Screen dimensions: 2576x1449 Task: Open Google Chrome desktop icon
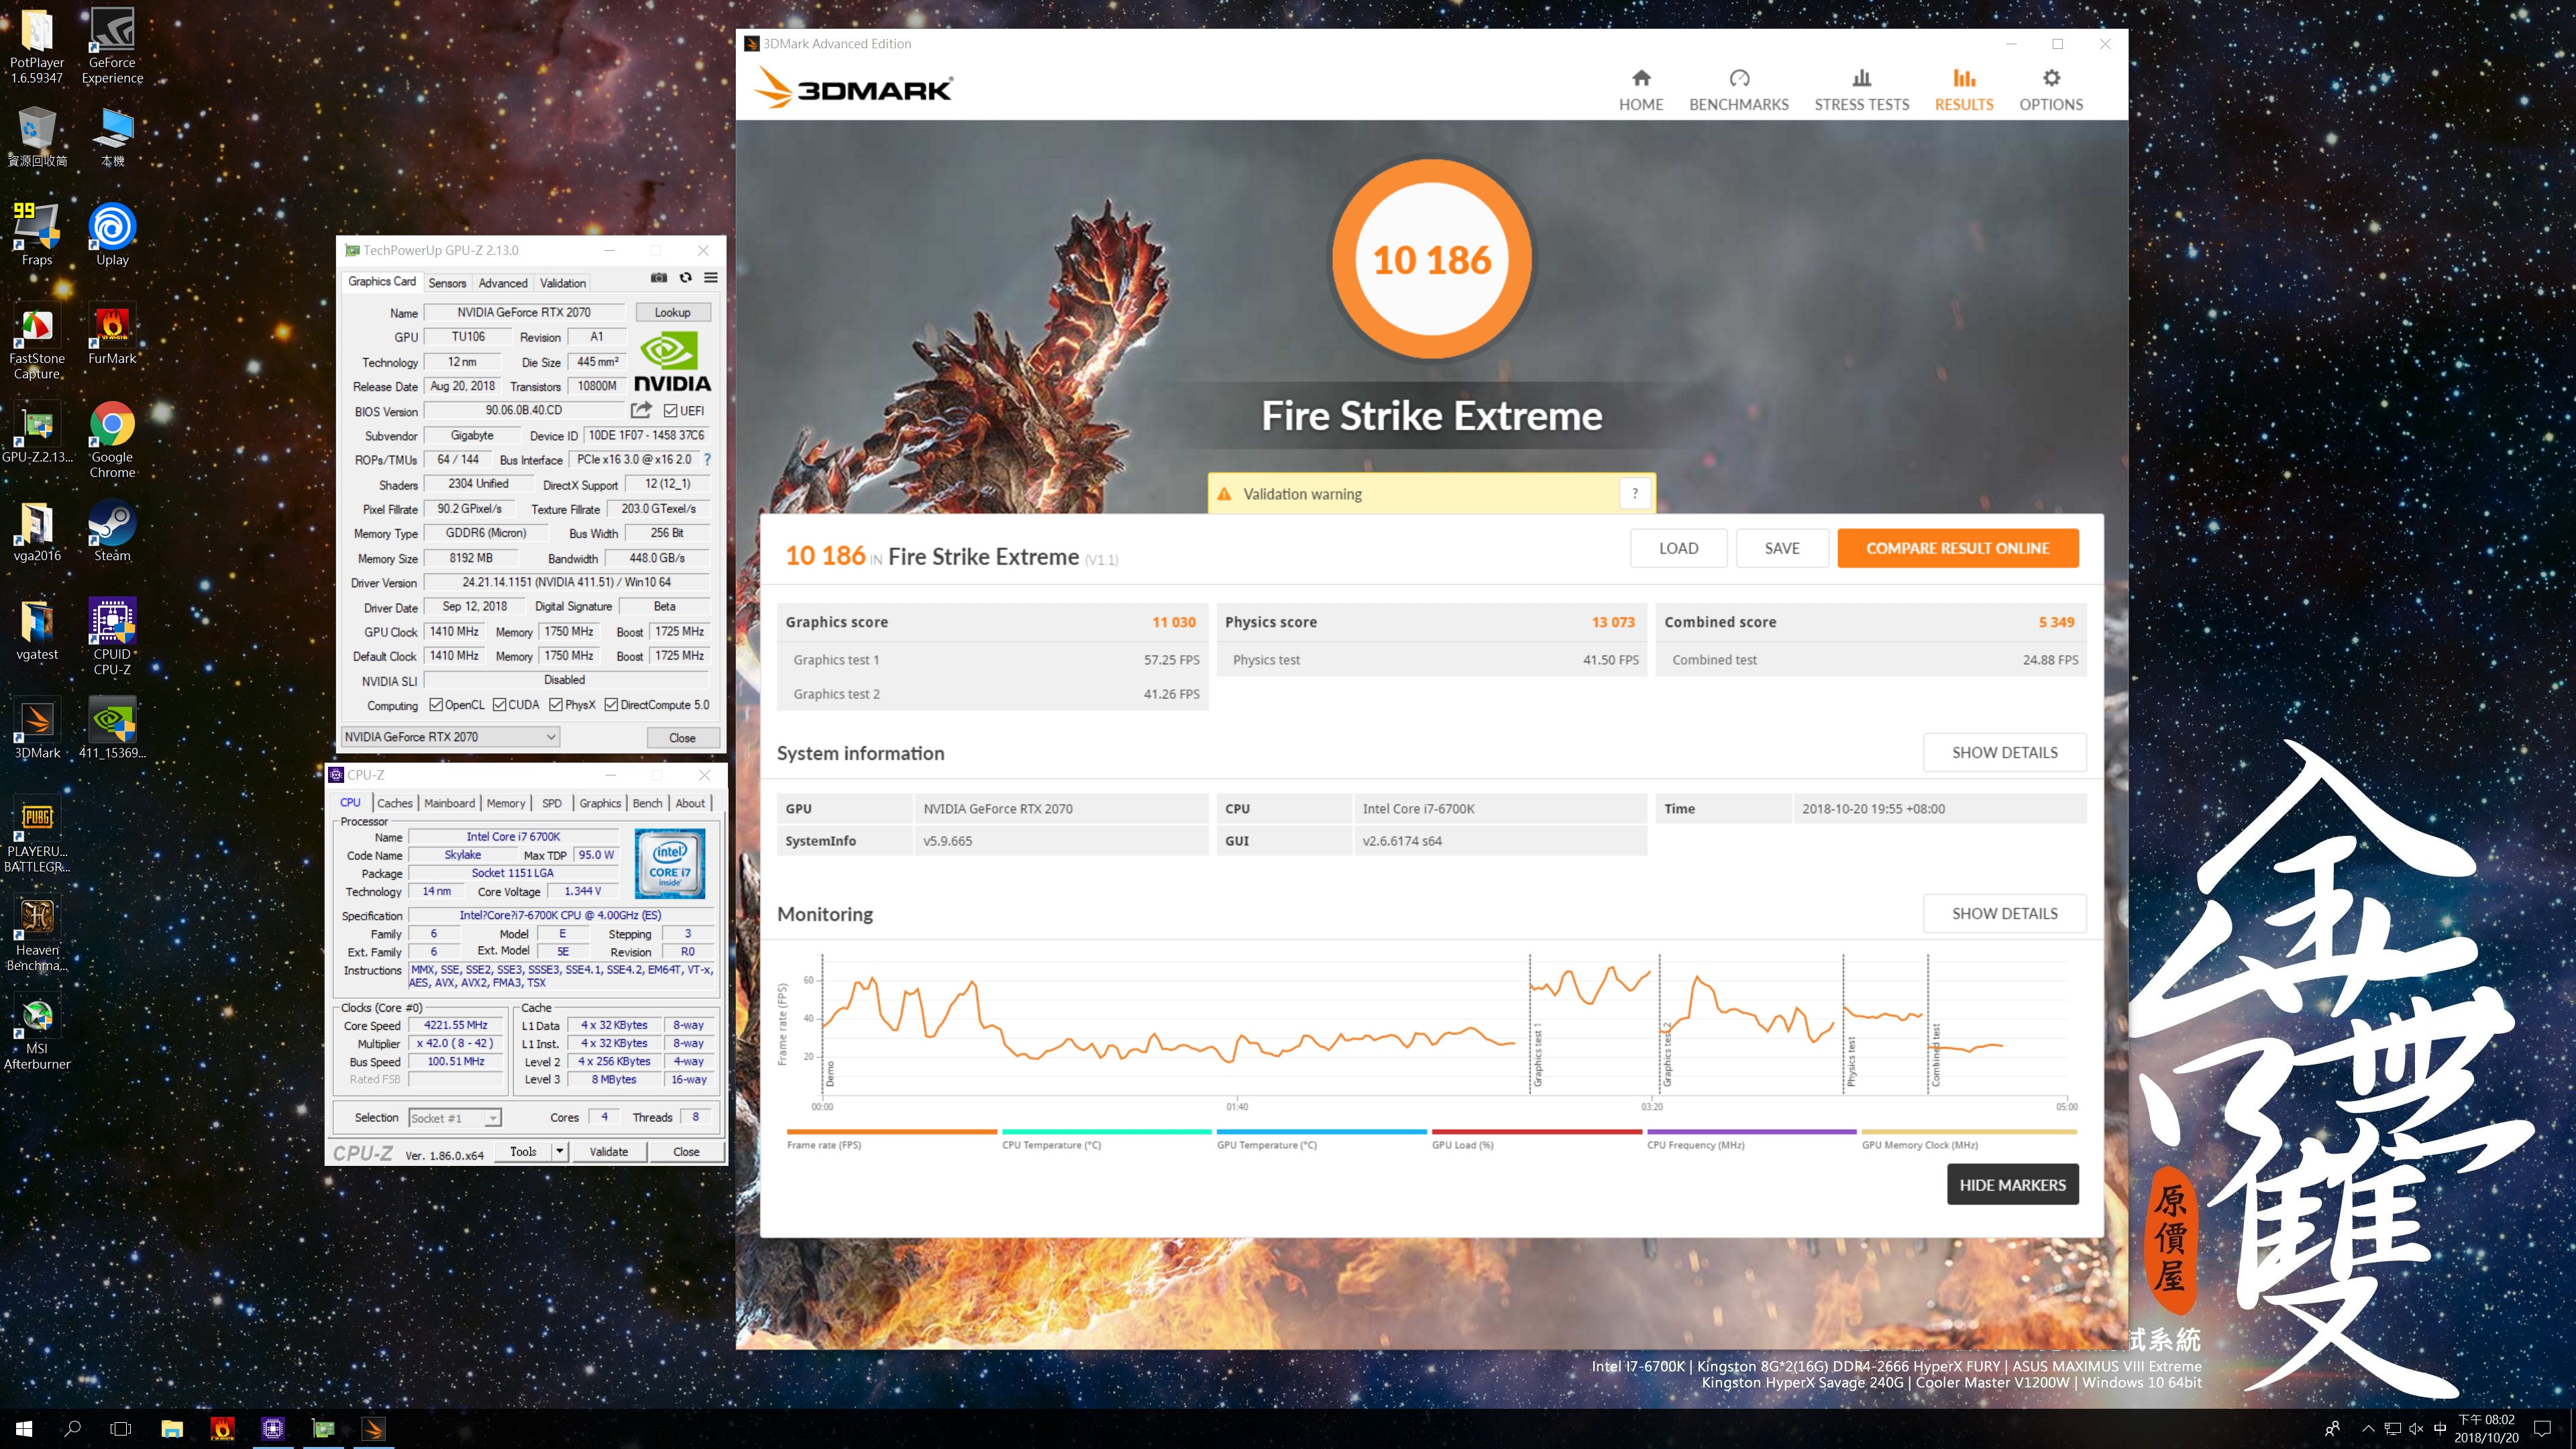pos(112,440)
